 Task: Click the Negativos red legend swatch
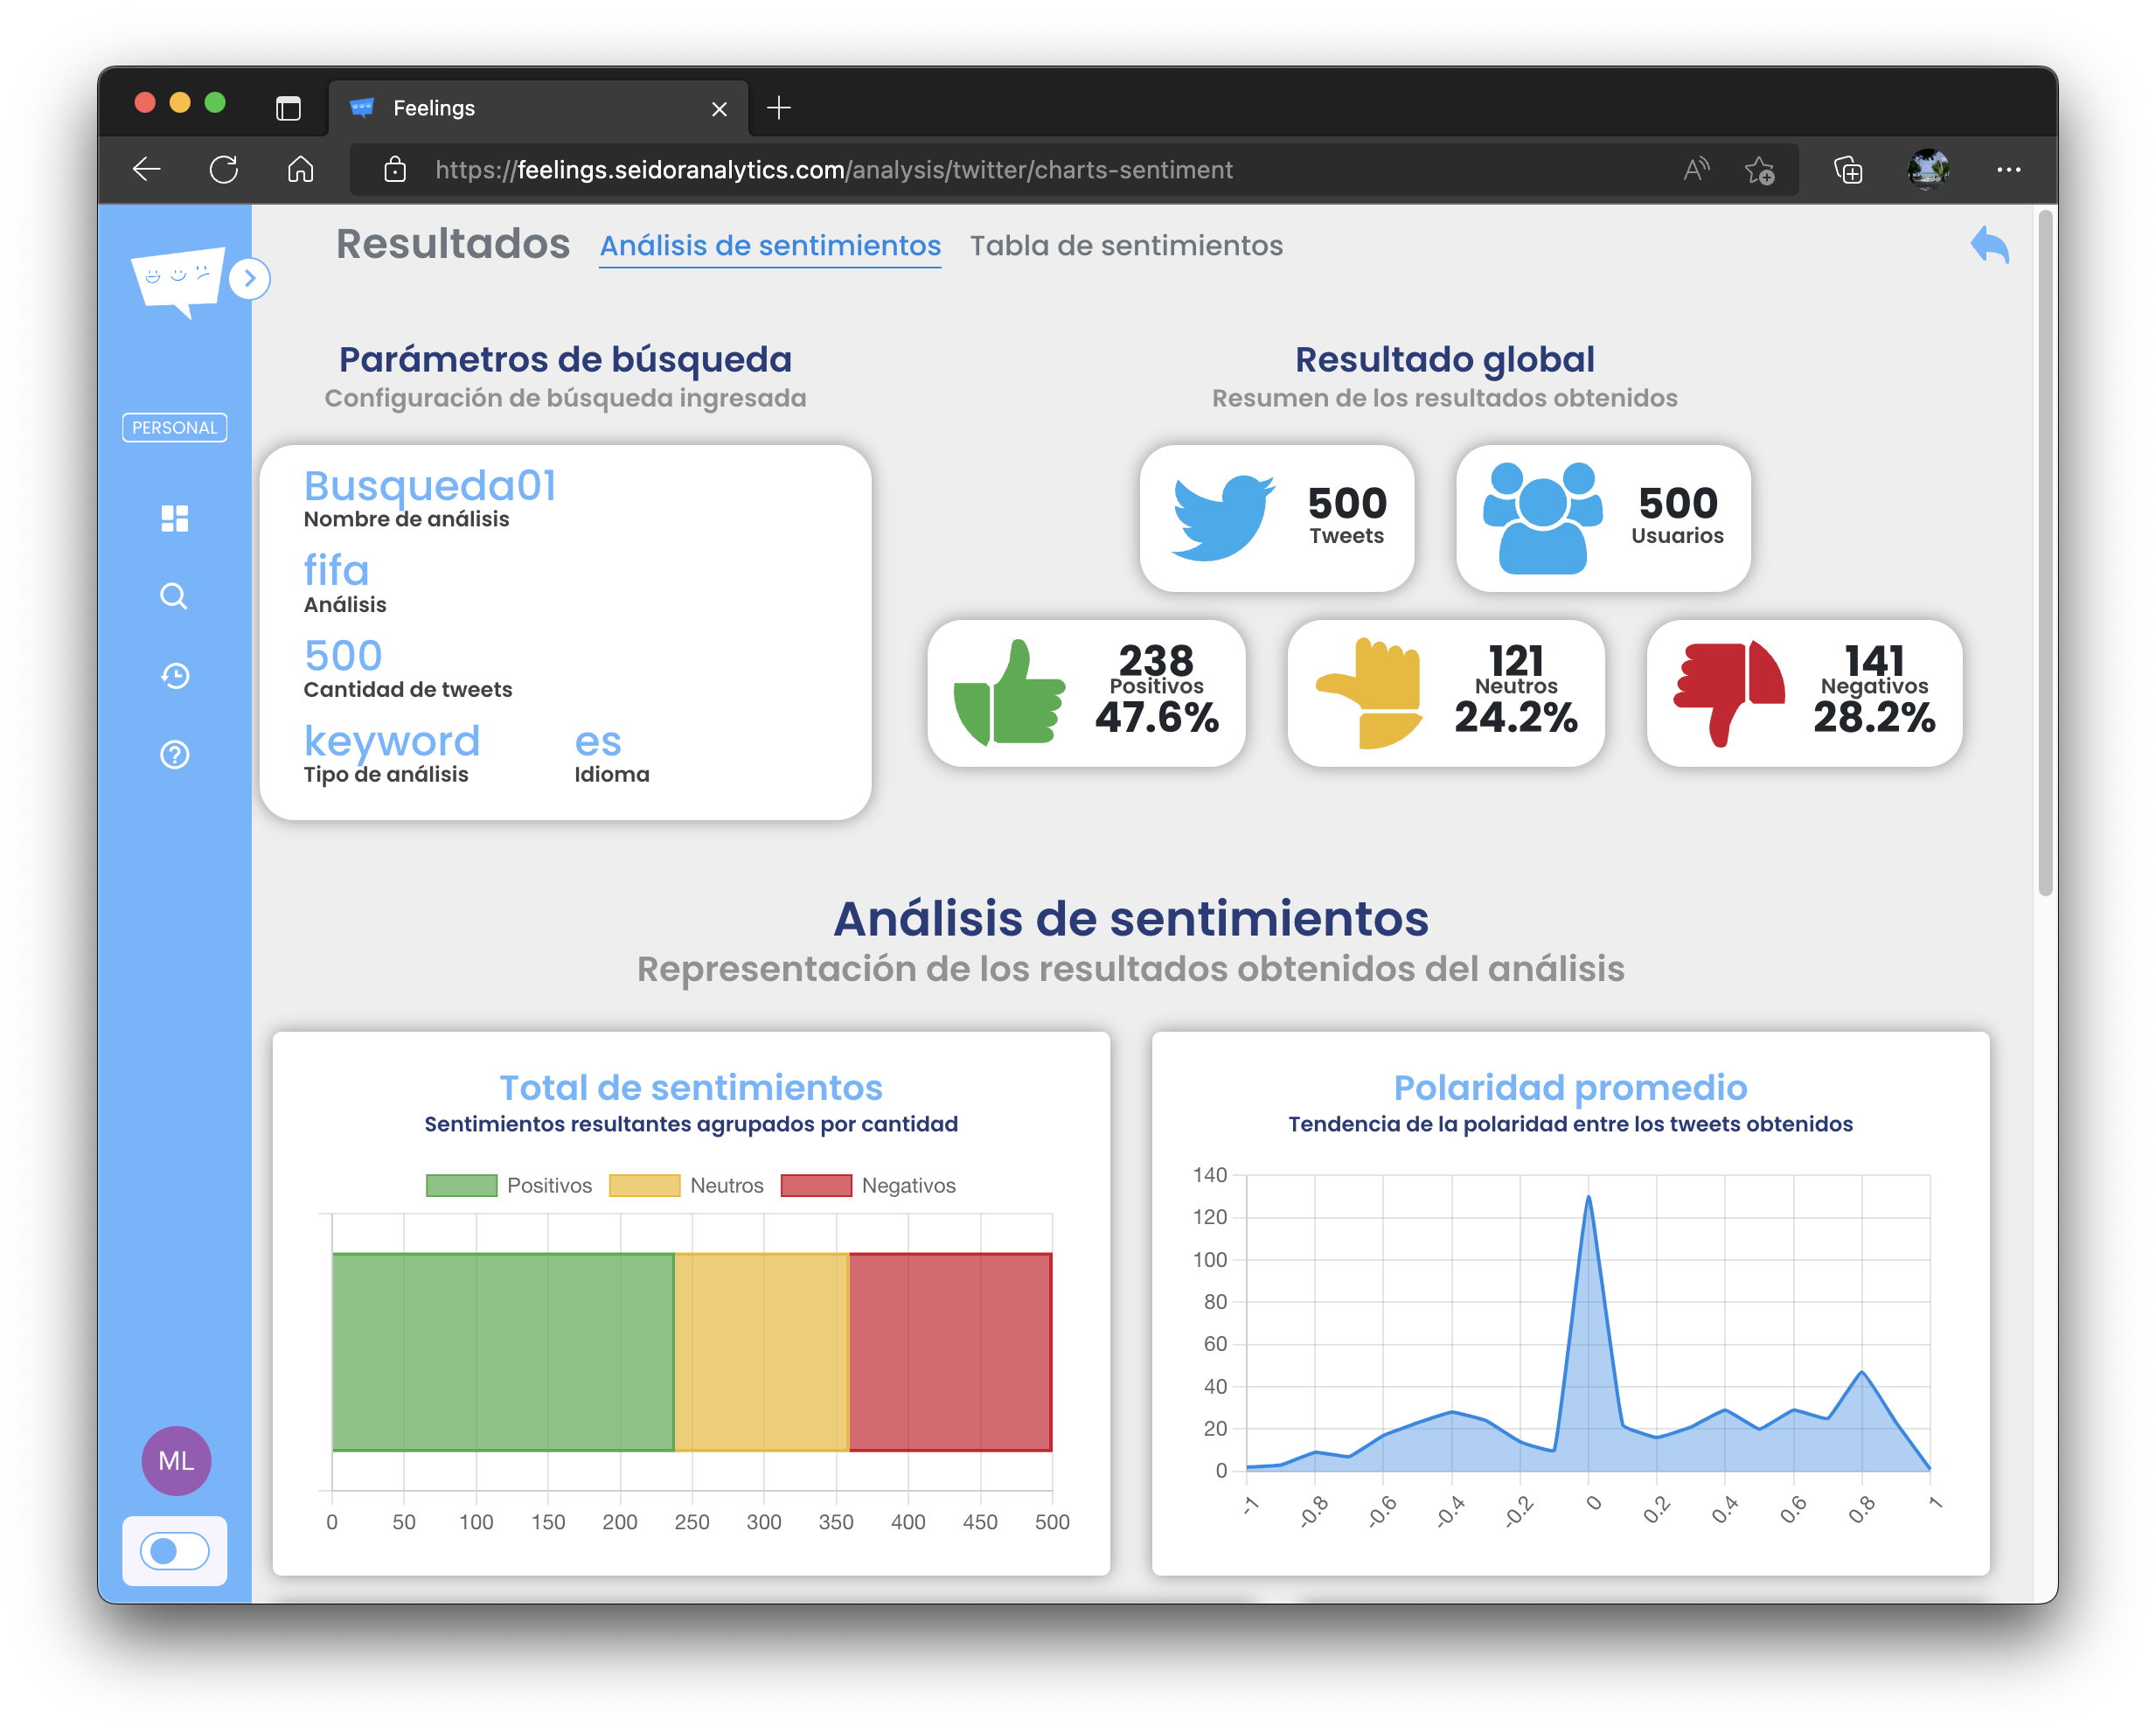coord(816,1186)
